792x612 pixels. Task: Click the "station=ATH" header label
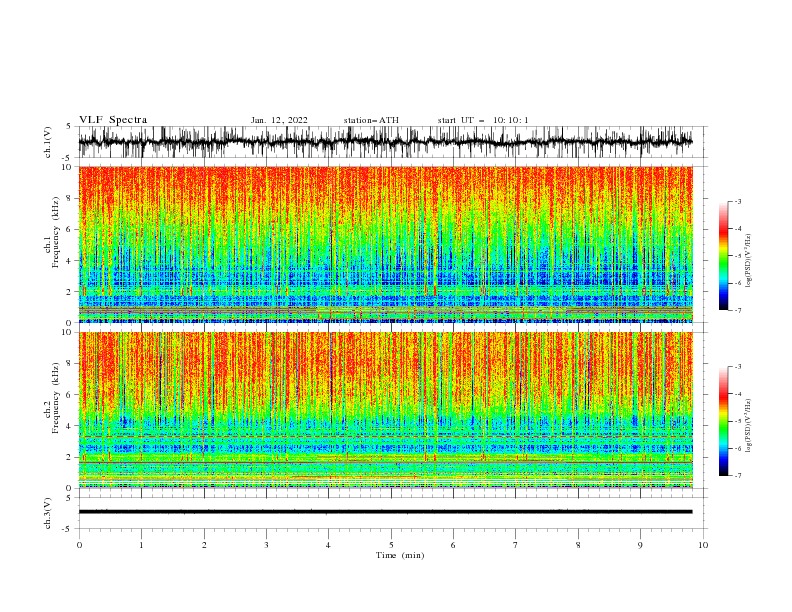click(x=371, y=120)
